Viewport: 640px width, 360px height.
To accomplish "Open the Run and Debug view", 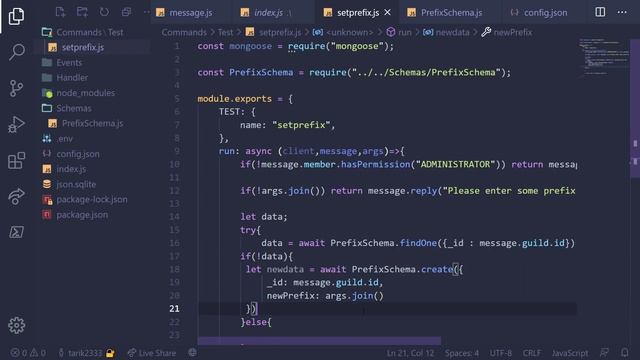I will [x=16, y=124].
